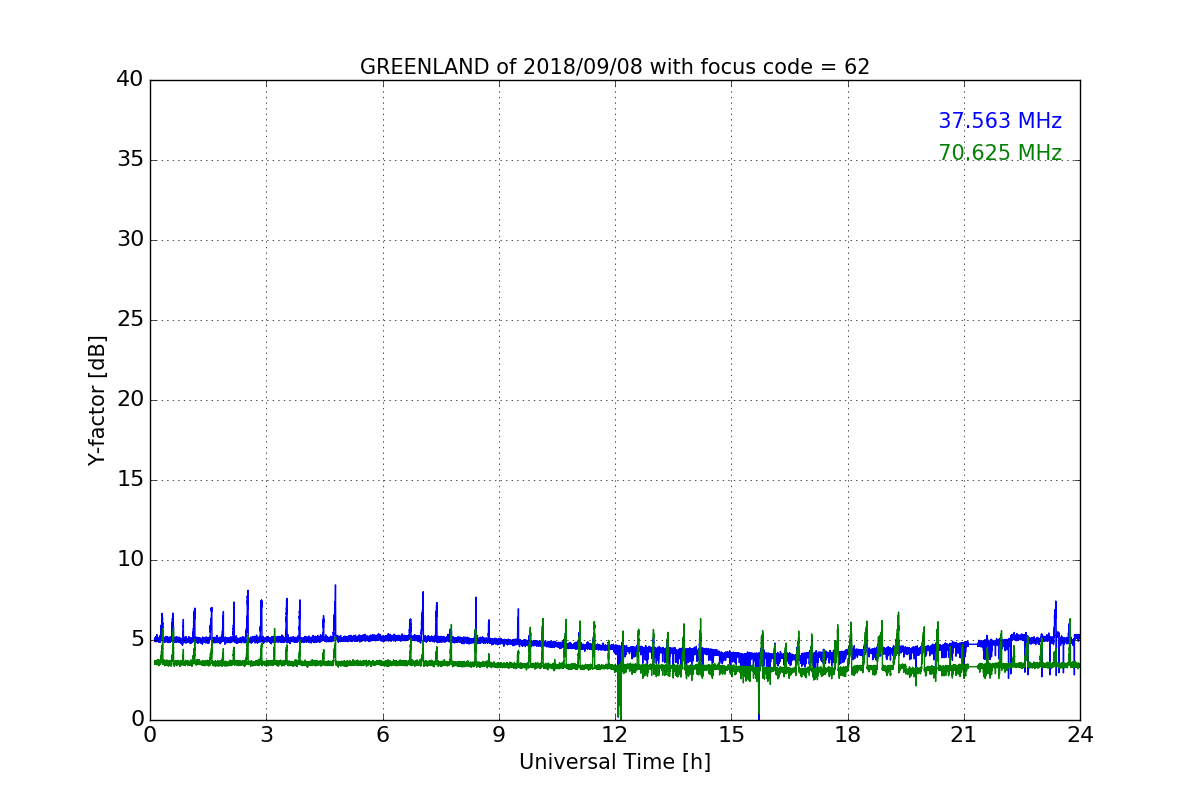This screenshot has height=800, width=1200.
Task: Click the plot title mentioning GREENLAND
Action: pos(615,67)
